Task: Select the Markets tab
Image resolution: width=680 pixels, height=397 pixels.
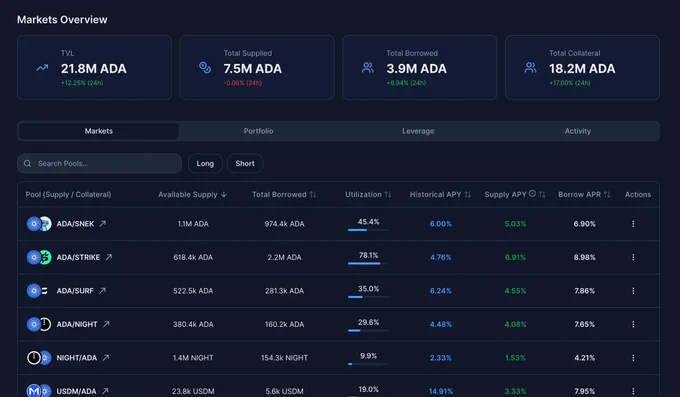Action: 98,131
